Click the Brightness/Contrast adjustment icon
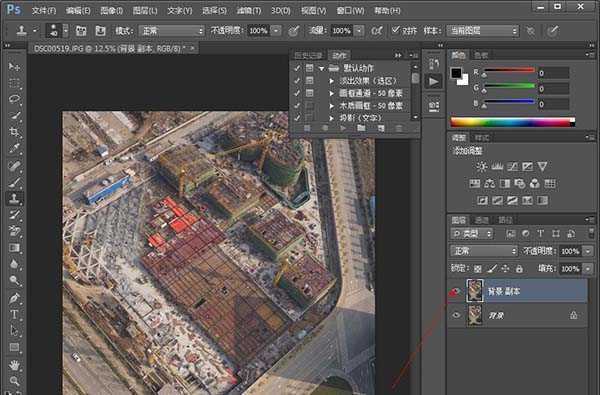600x395 pixels. pos(482,166)
